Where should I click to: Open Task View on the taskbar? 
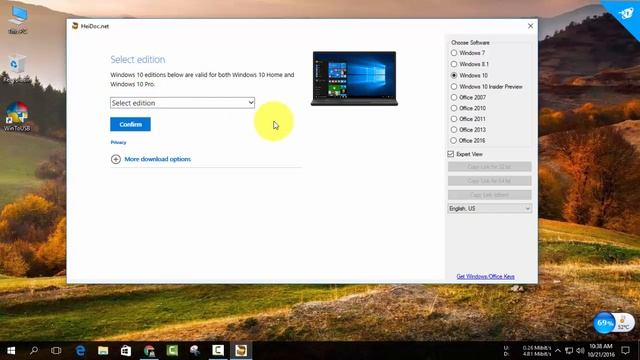coord(56,350)
